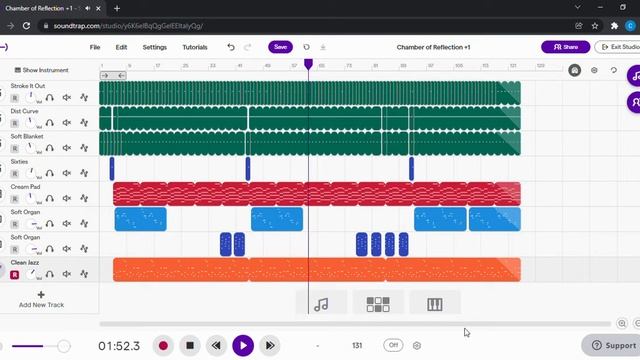
Task: Arm recording on Stroke It Out track
Action: pyautogui.click(x=15, y=98)
